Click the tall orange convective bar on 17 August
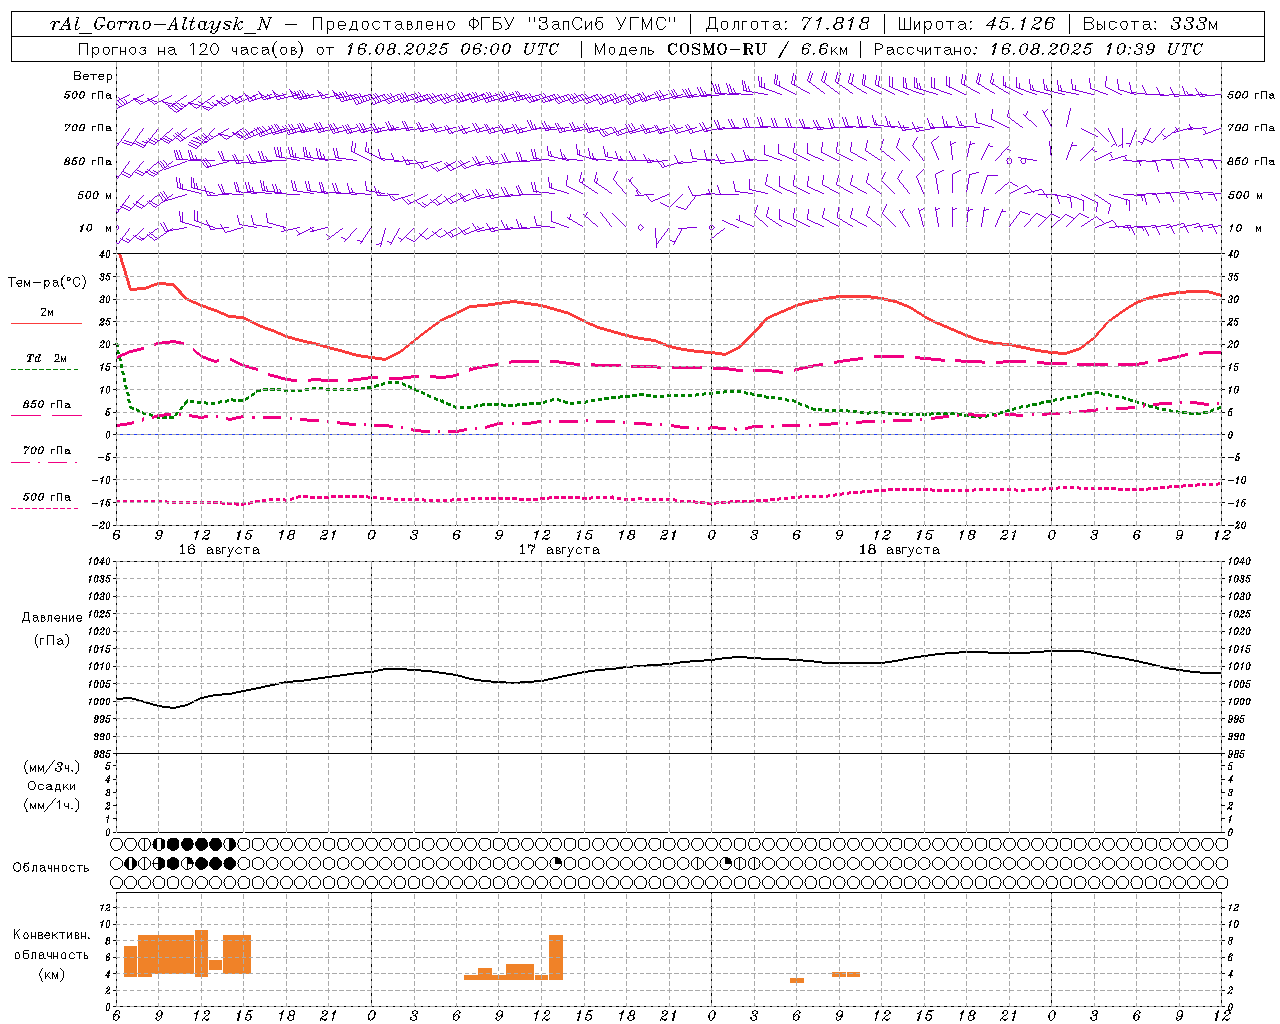 [556, 957]
